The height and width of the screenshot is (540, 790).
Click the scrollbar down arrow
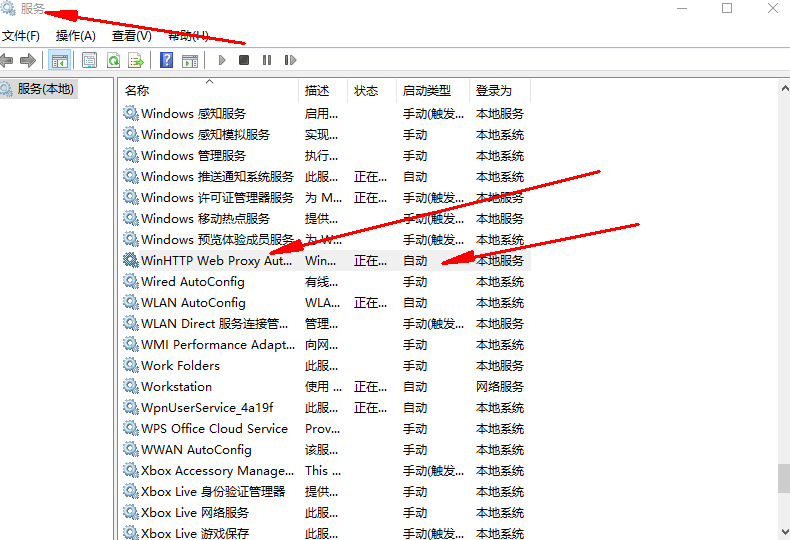[784, 531]
